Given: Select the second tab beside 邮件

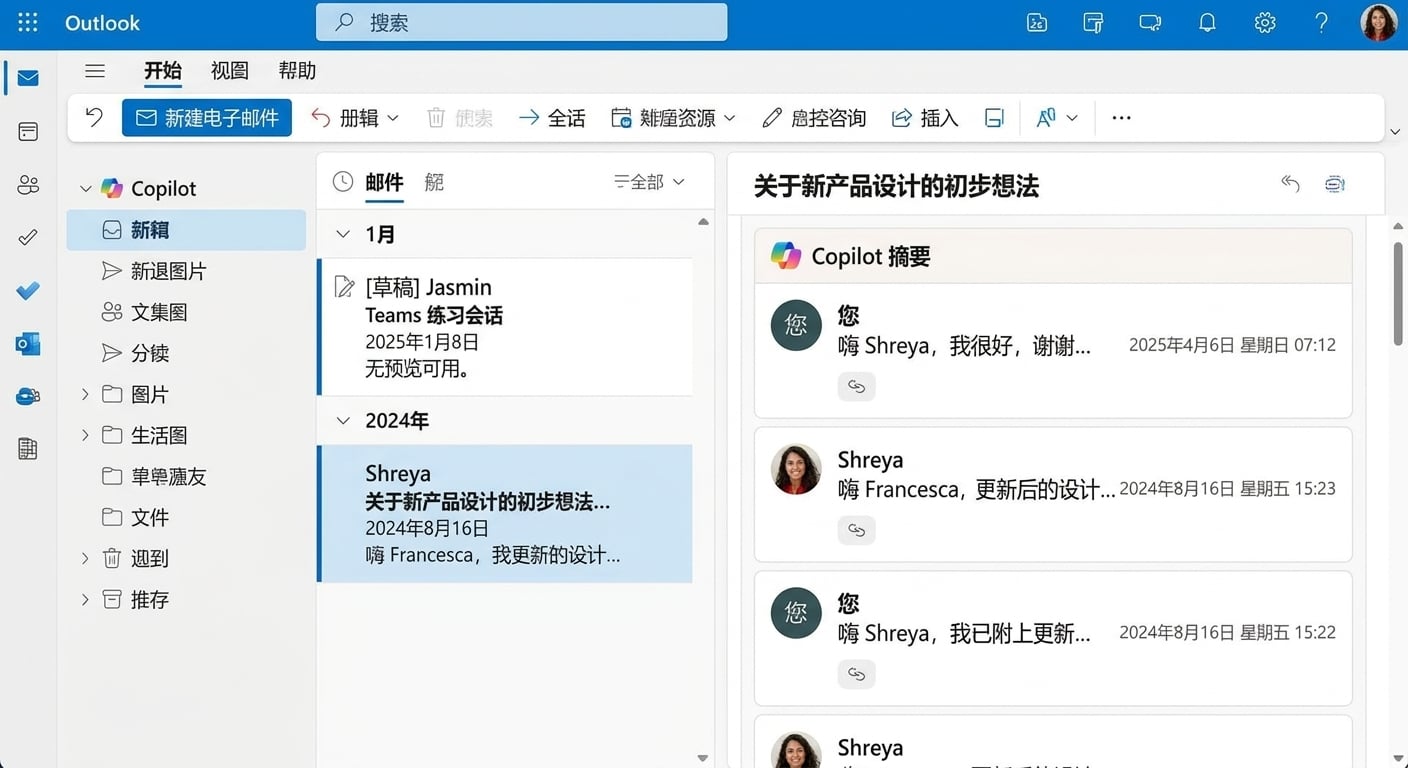Looking at the screenshot, I should [434, 182].
